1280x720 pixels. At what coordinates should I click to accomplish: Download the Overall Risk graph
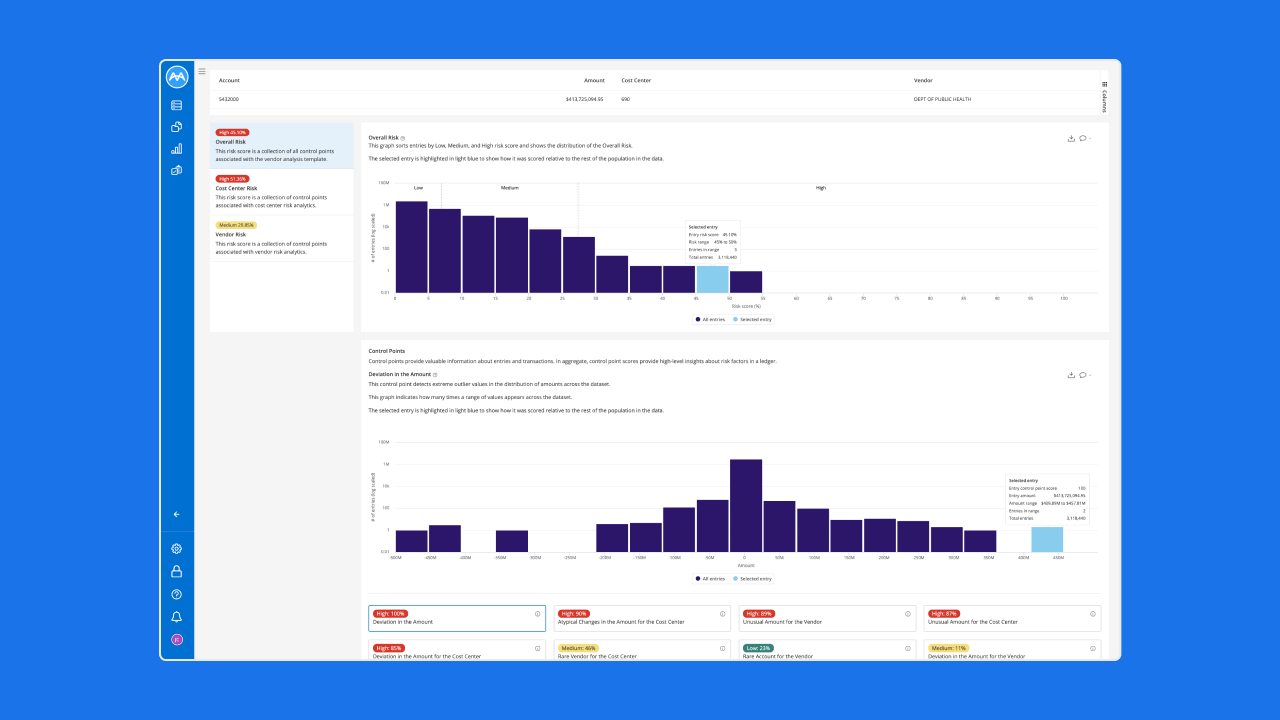click(1071, 139)
